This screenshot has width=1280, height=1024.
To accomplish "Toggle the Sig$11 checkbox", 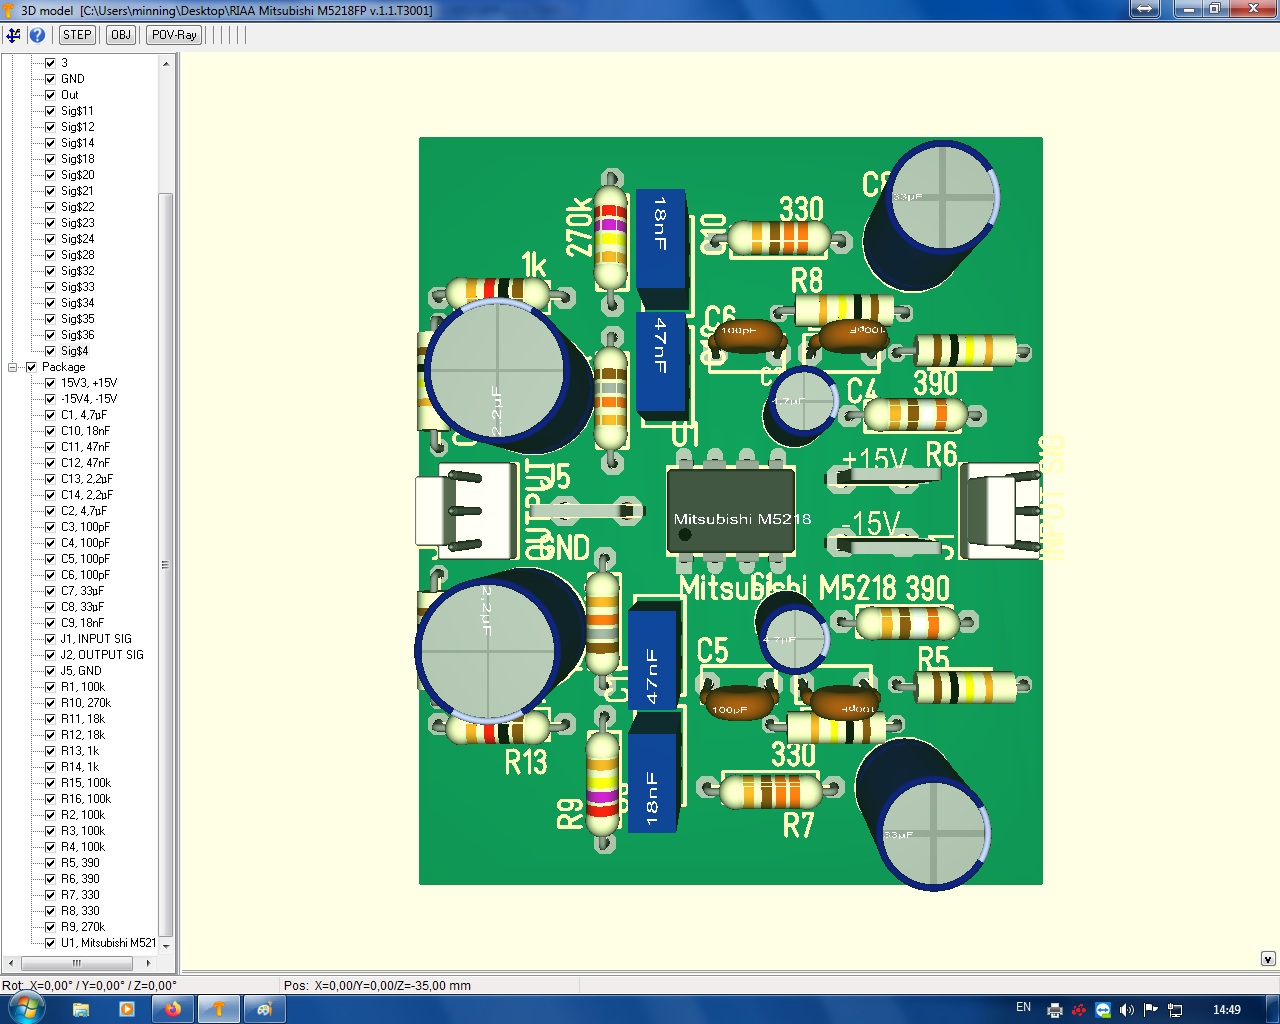I will (x=50, y=111).
